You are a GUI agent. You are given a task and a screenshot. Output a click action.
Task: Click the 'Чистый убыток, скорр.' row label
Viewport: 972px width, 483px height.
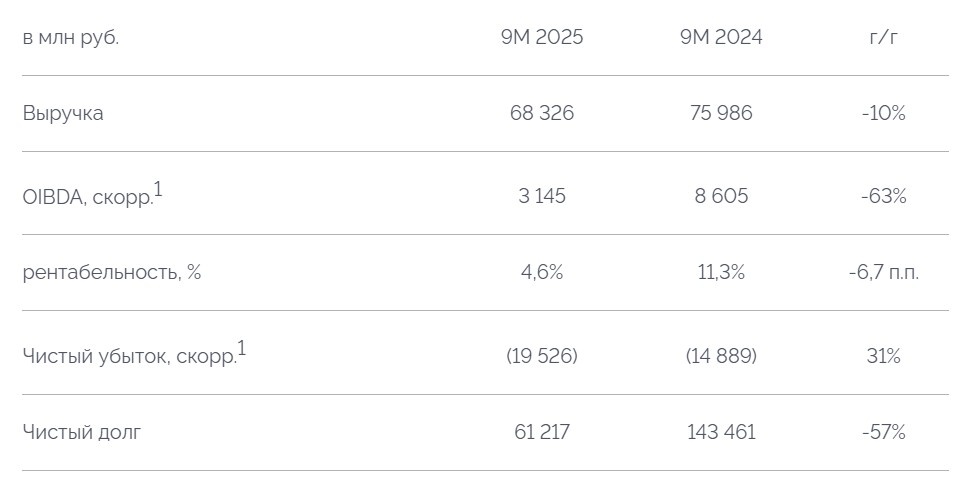[129, 356]
